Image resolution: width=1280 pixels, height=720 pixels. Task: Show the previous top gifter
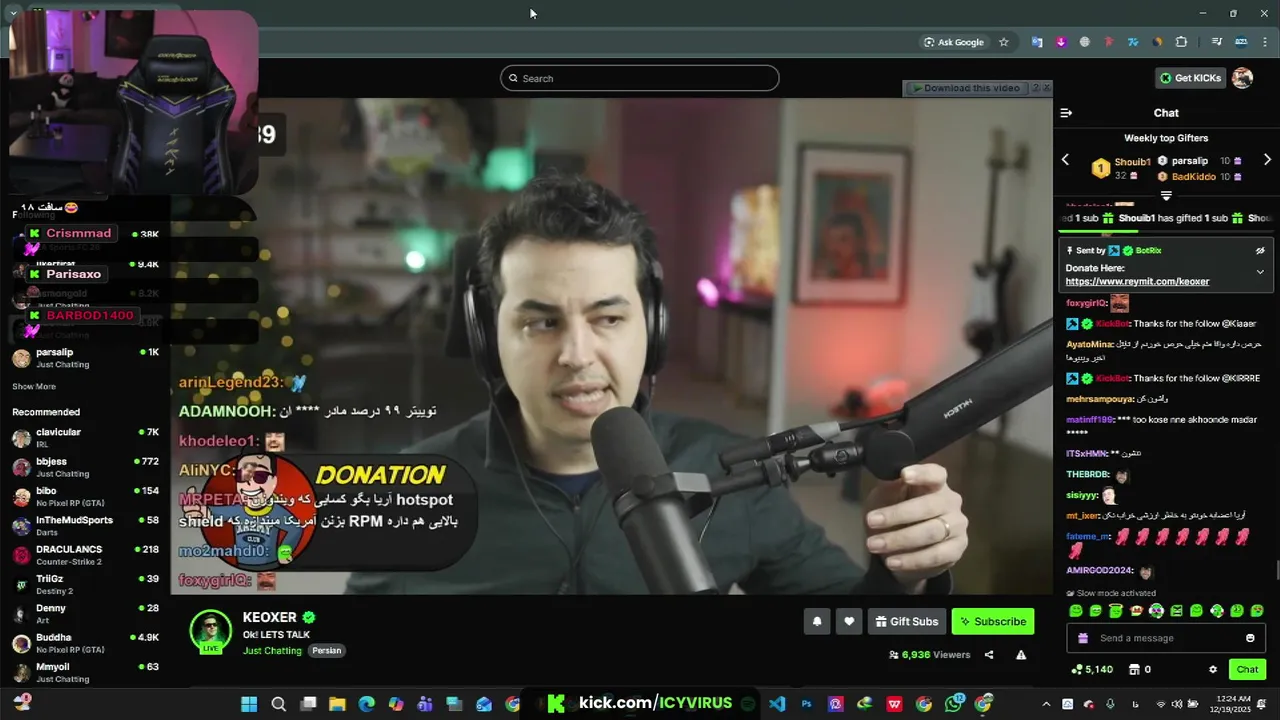(x=1065, y=160)
